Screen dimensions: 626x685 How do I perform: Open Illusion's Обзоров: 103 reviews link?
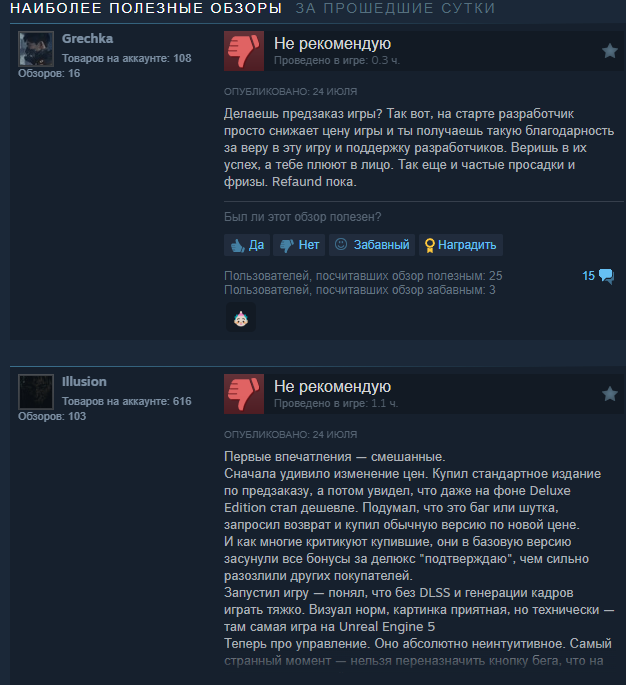coord(52,416)
